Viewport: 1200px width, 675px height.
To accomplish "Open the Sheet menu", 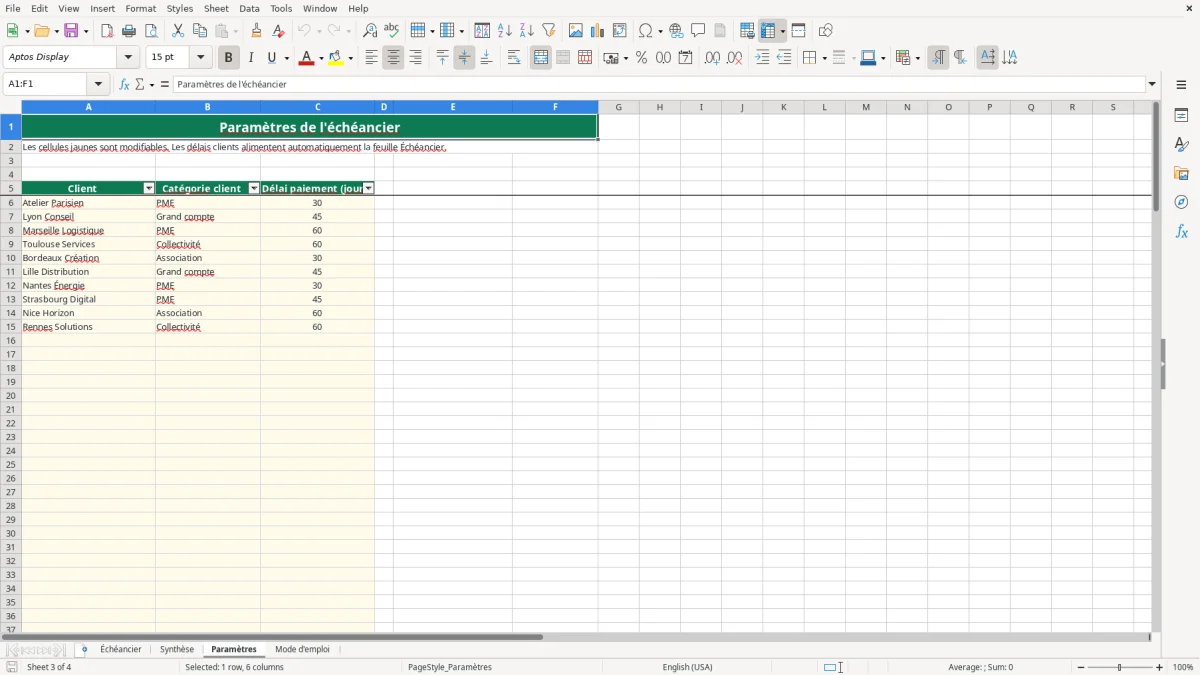I will coord(216,8).
